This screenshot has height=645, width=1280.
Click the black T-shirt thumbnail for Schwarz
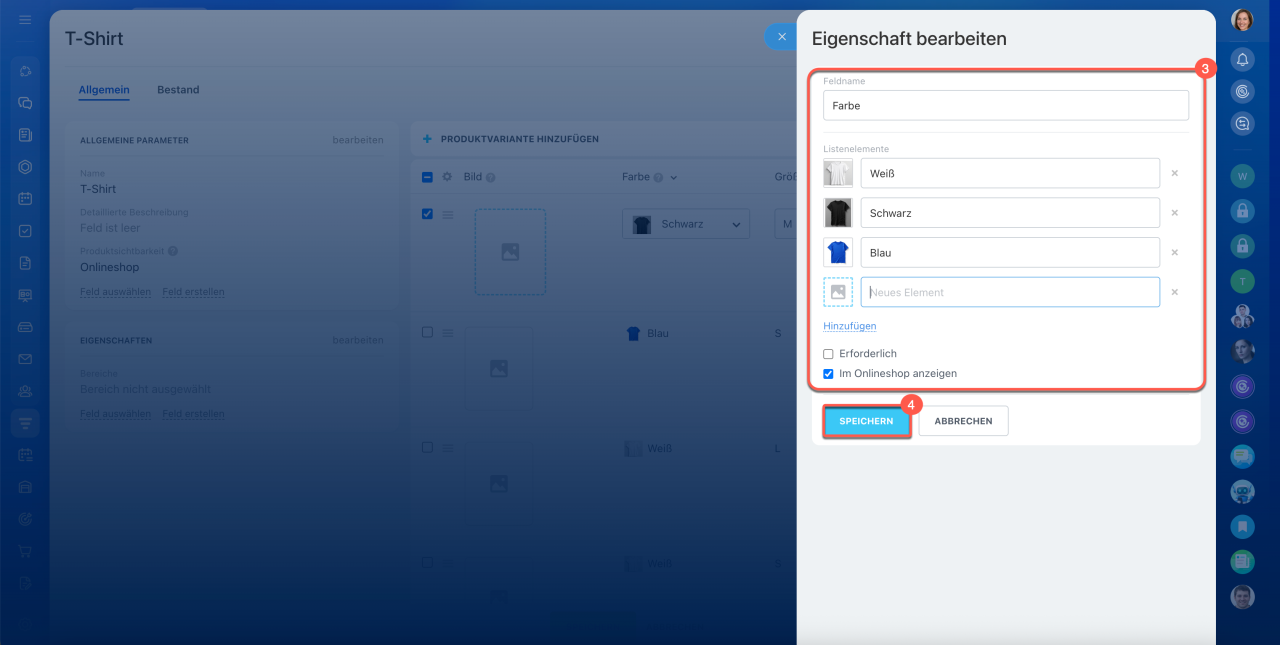tap(838, 213)
